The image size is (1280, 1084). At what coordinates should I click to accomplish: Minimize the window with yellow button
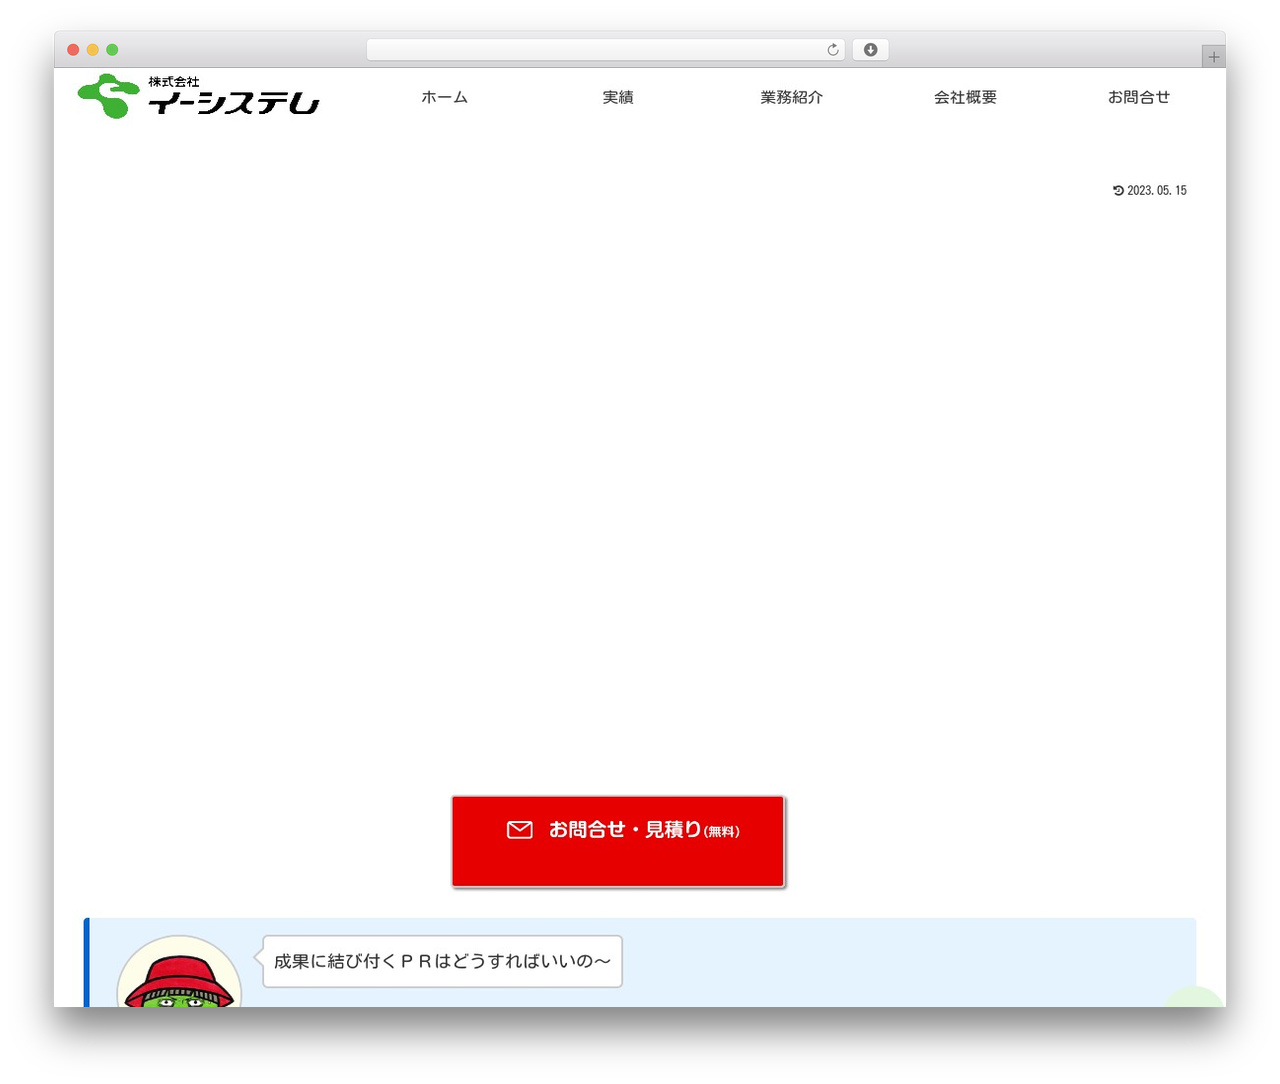tap(93, 50)
